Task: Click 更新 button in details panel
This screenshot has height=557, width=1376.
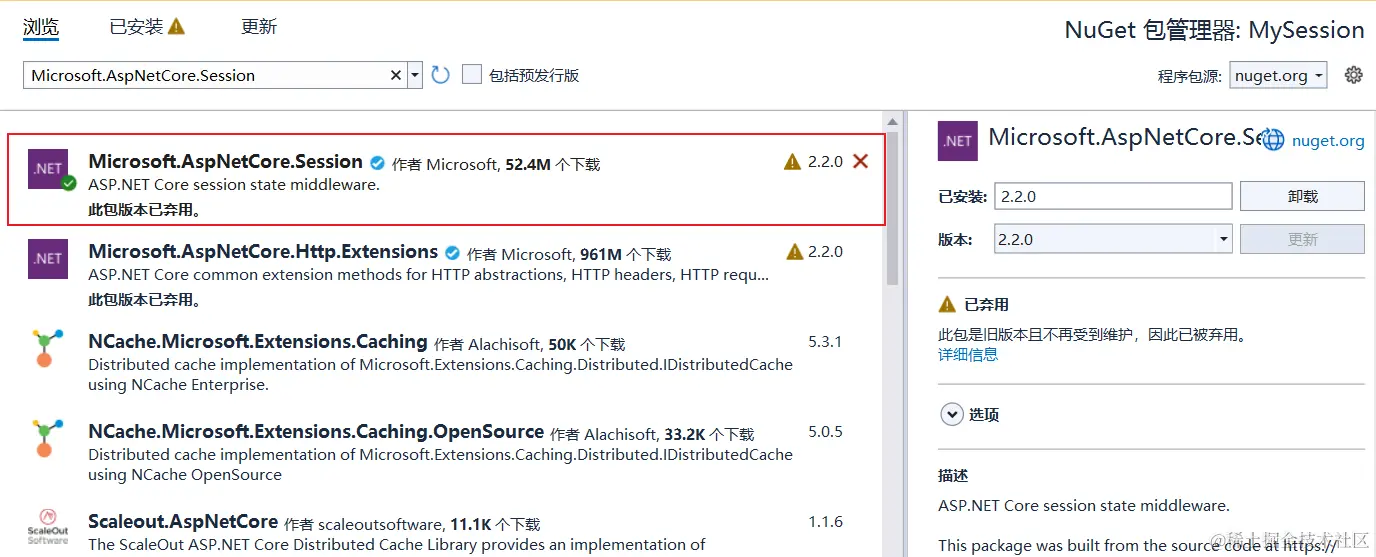Action: [x=1302, y=239]
